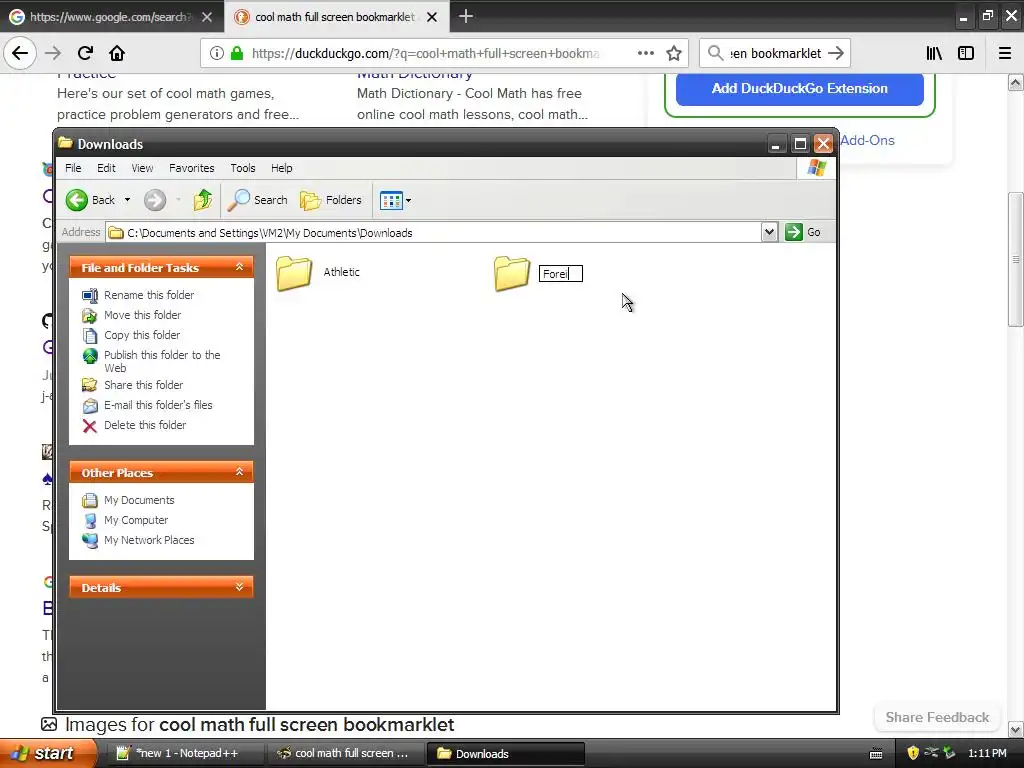
Task: Click the browser search box
Action: click(775, 53)
